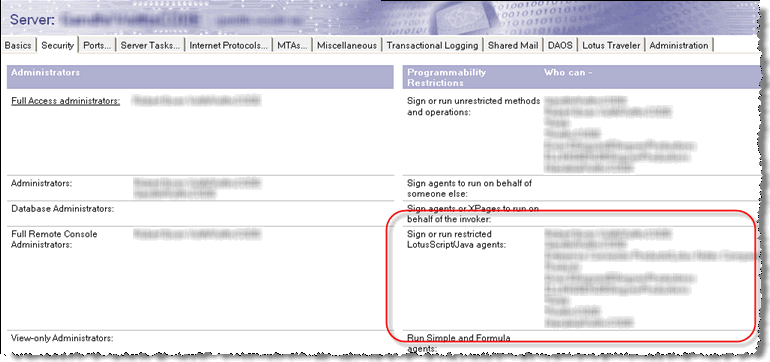770x362 pixels.
Task: Open the Server Tasks... tab
Action: pyautogui.click(x=150, y=45)
